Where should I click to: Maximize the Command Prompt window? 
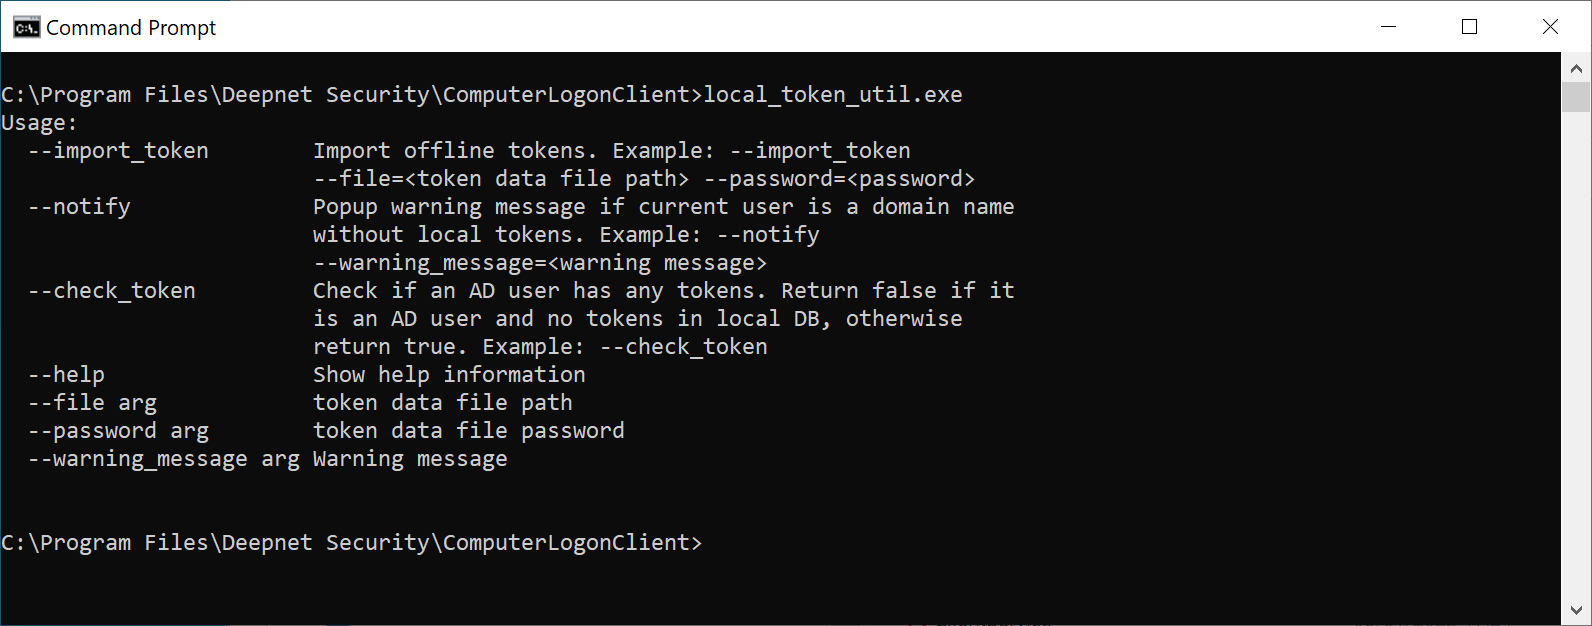(x=1469, y=27)
